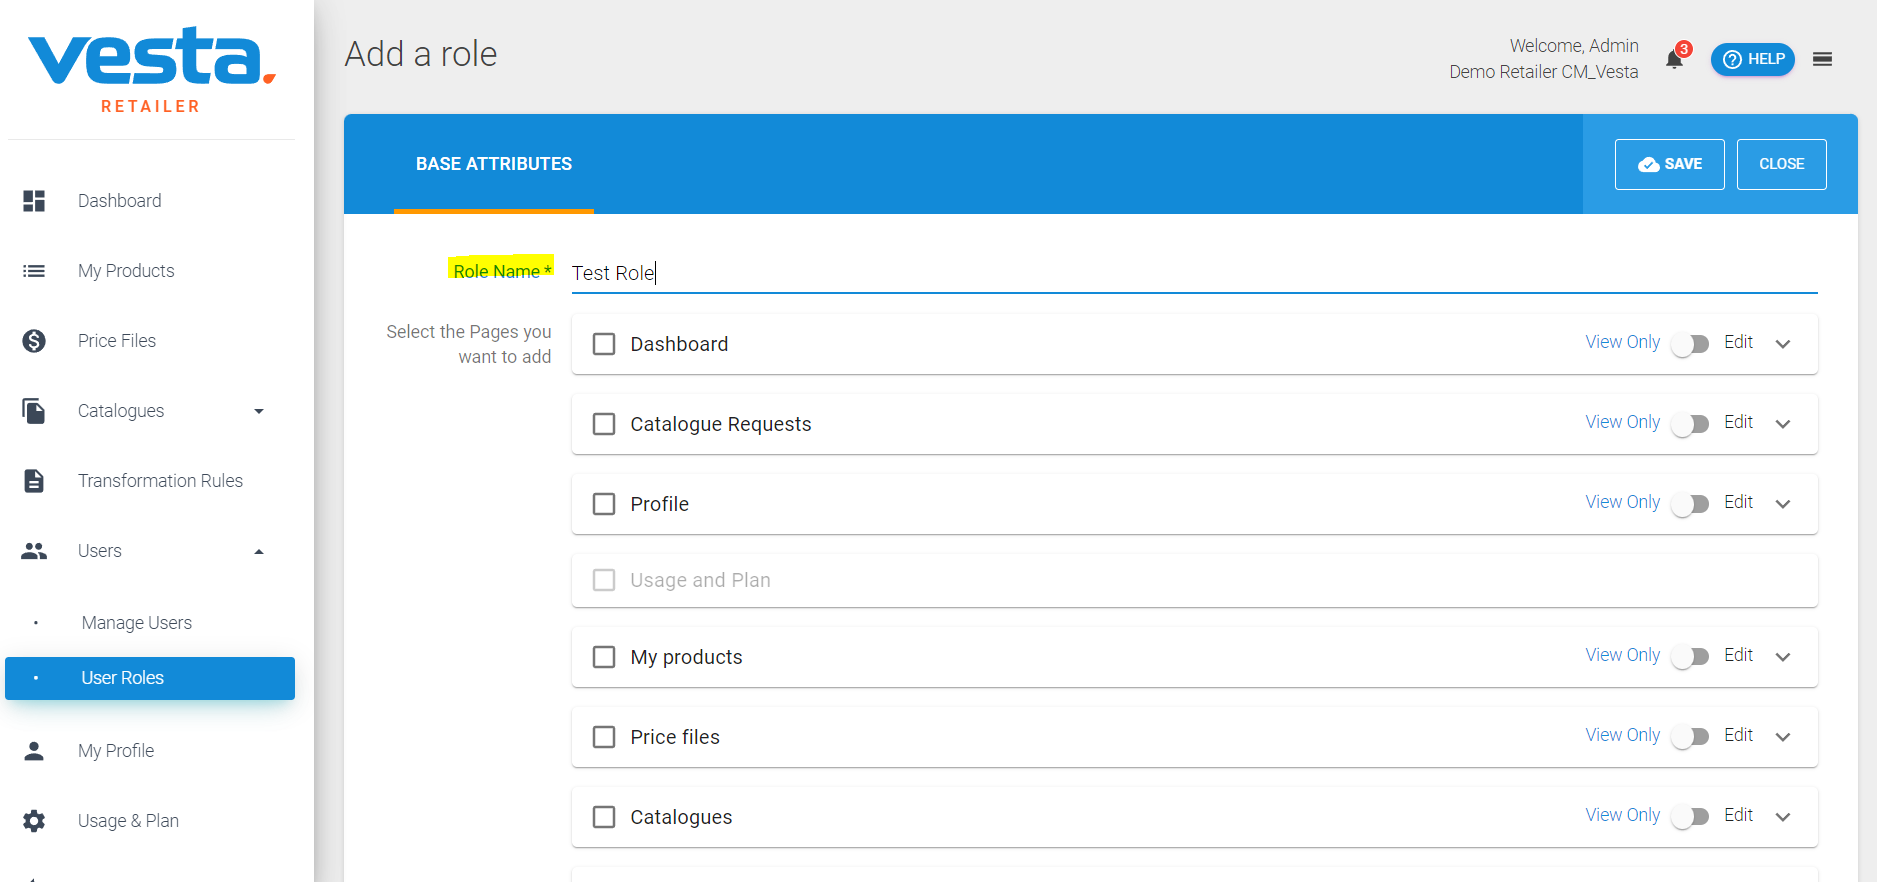Select the Base Attributes tab
The width and height of the screenshot is (1877, 882).
[x=494, y=164]
